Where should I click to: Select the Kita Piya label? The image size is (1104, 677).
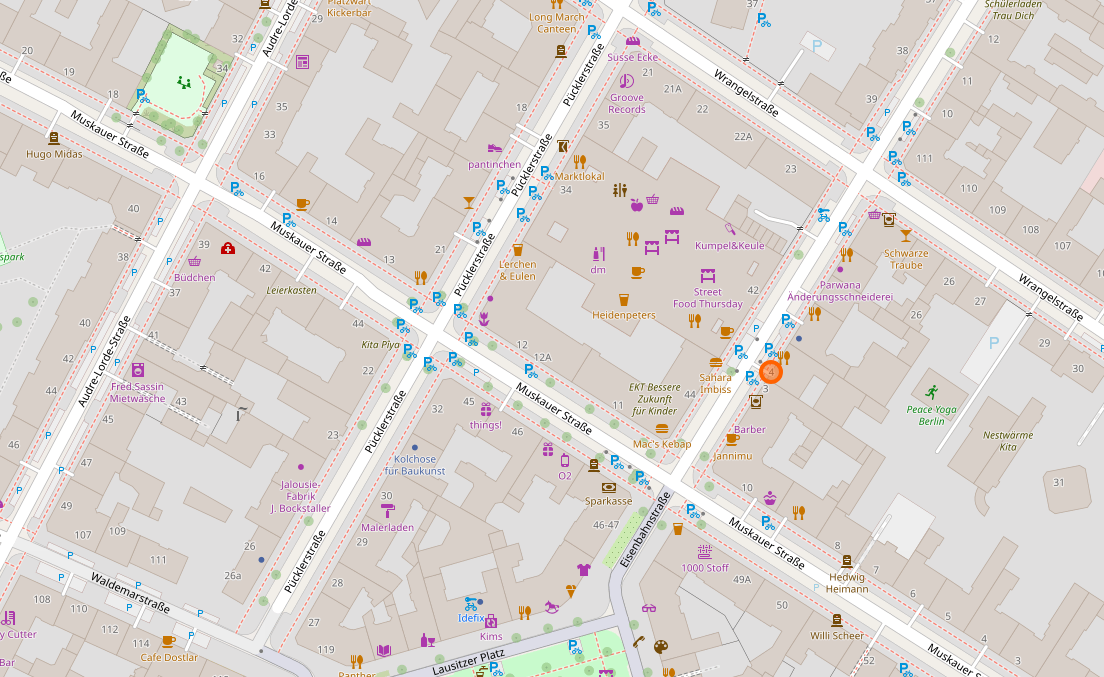[x=380, y=345]
